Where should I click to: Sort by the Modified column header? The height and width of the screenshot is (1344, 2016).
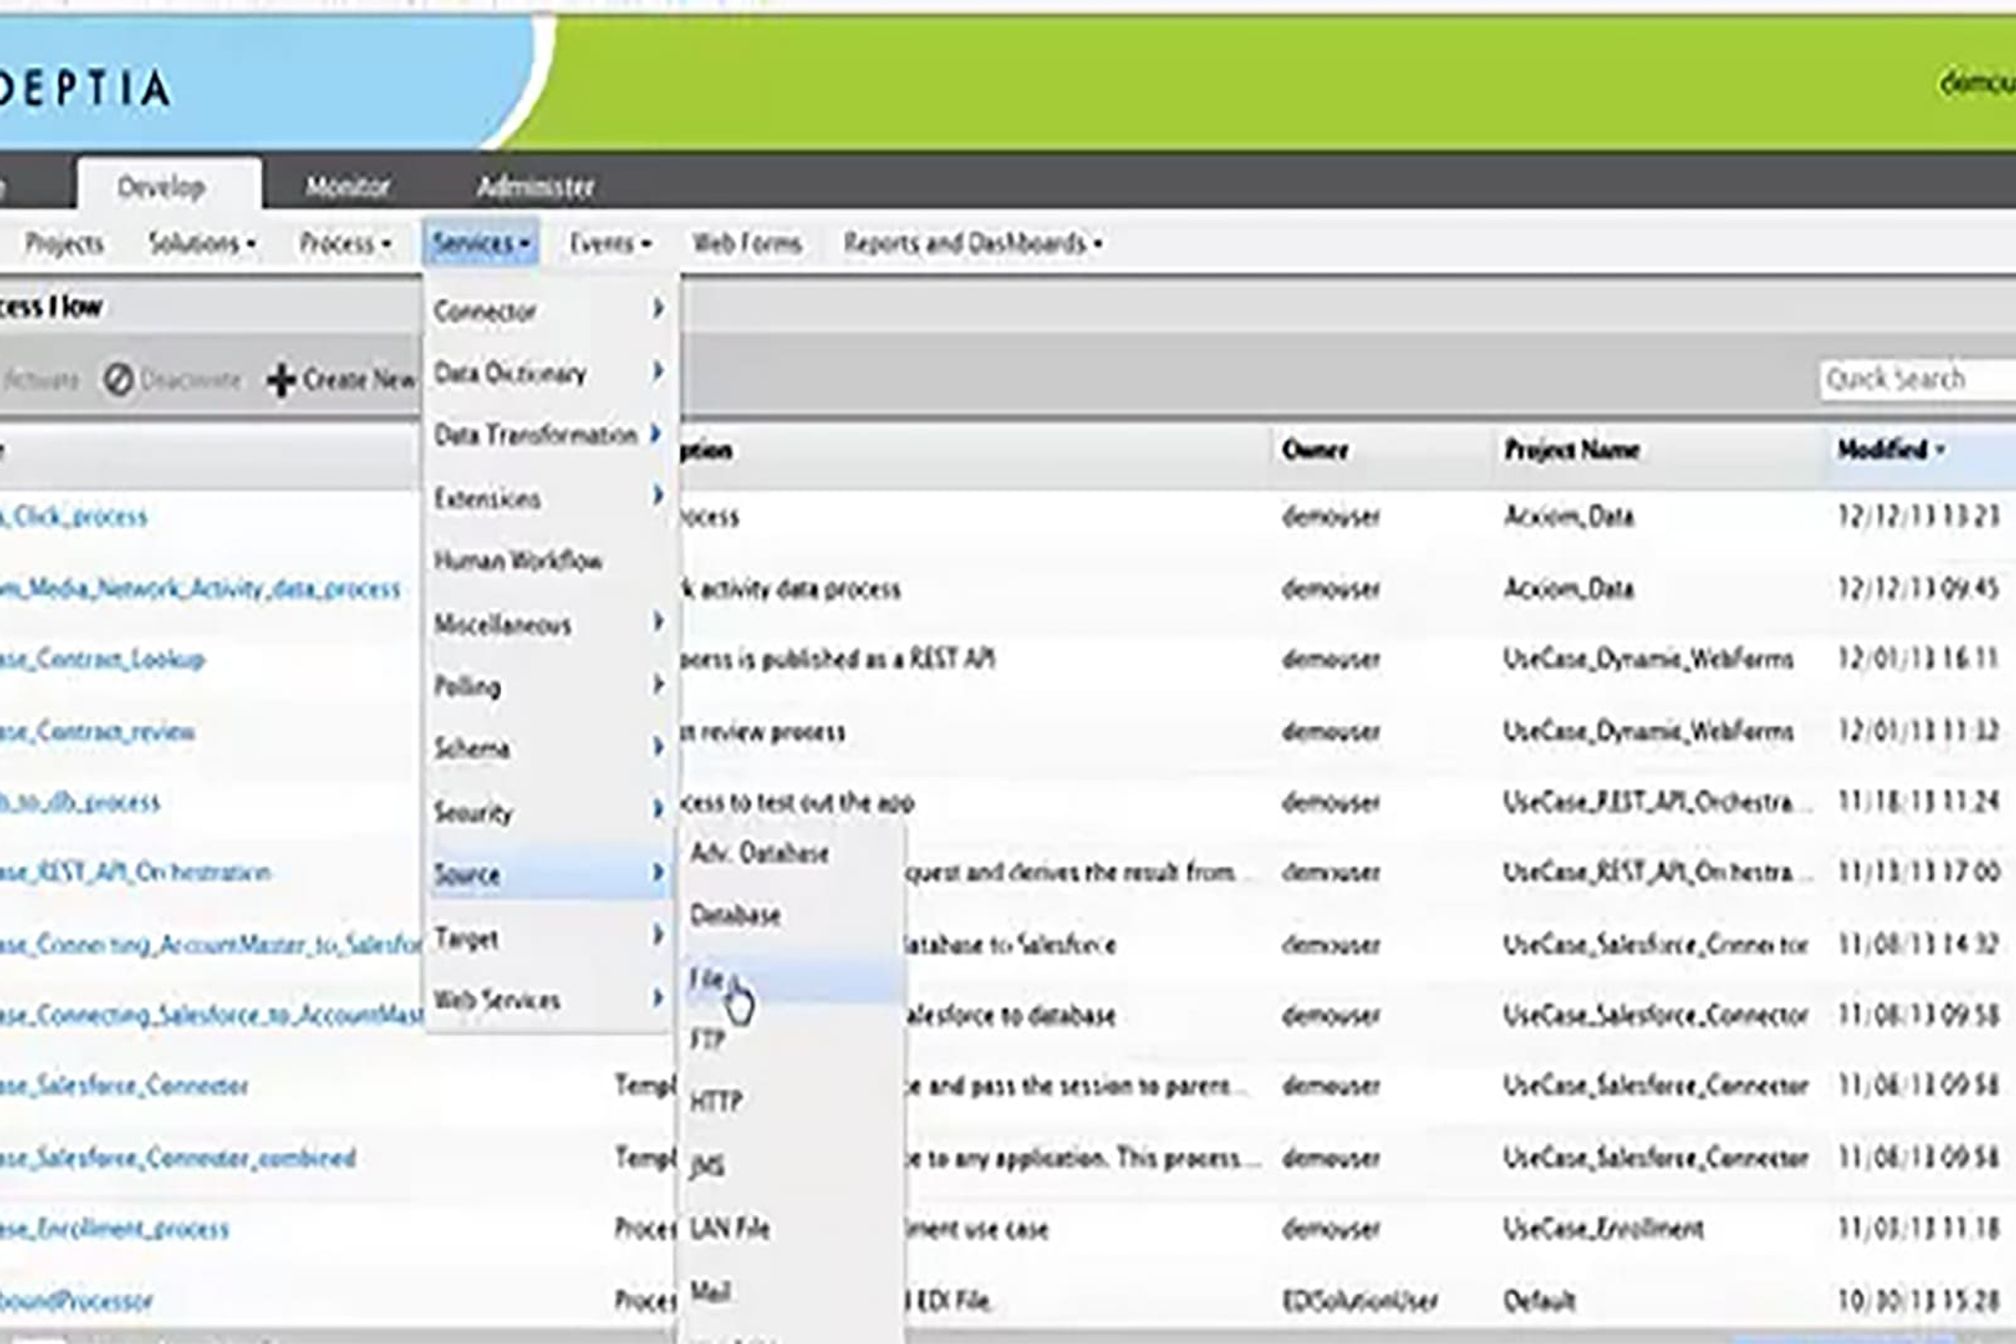[1882, 450]
